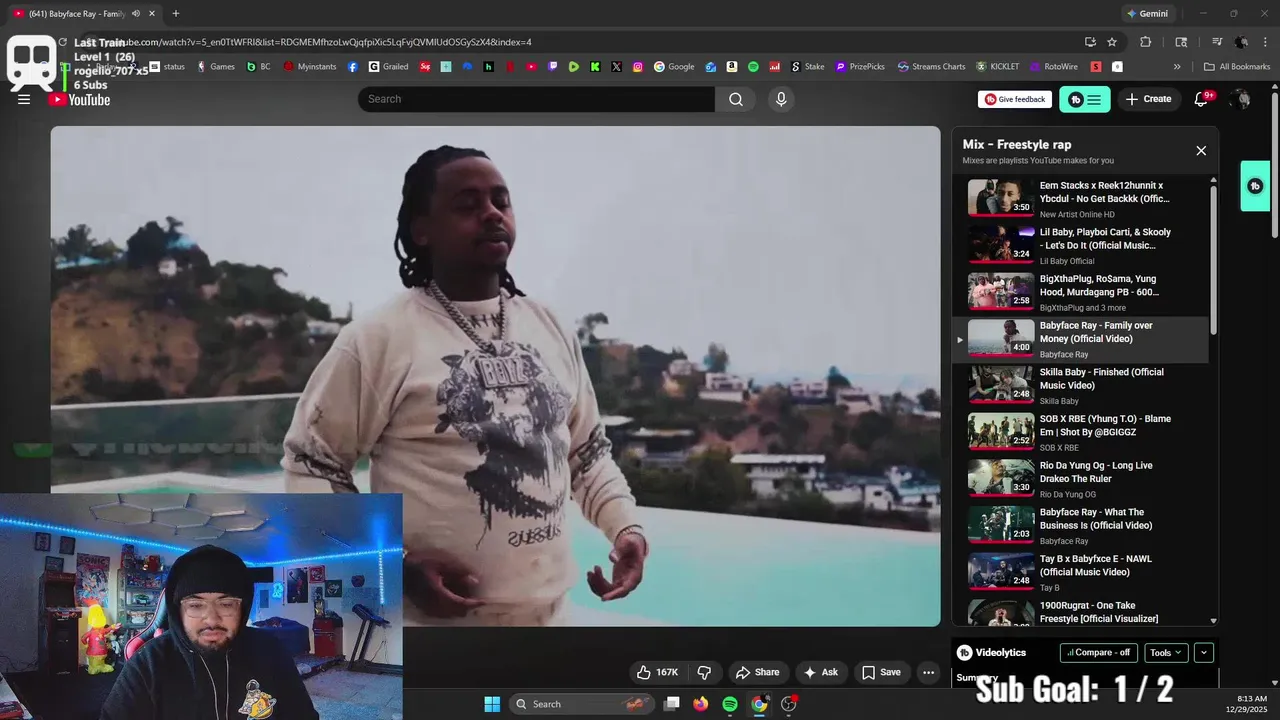Open the Windows Start menu
This screenshot has width=1280, height=720.
tap(492, 704)
